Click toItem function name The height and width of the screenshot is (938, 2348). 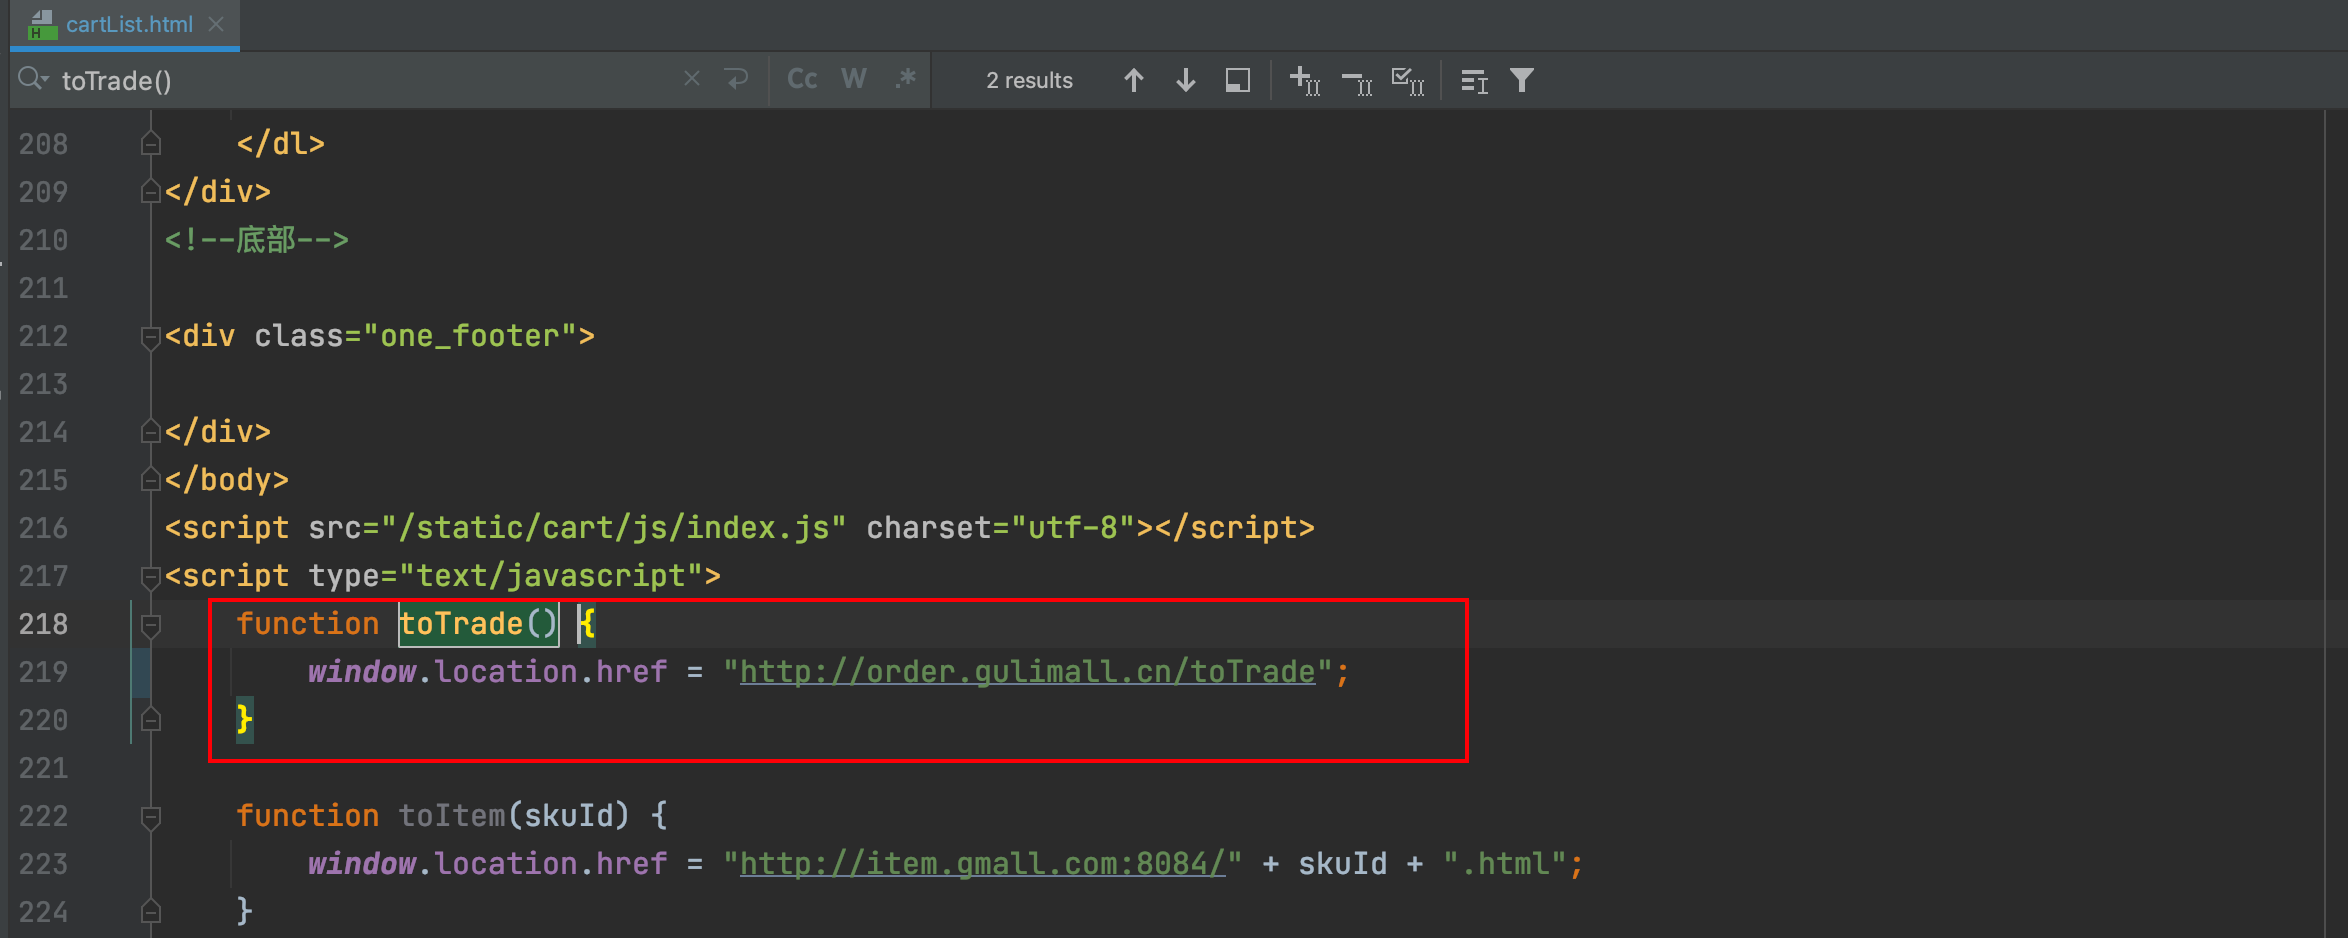coord(452,816)
